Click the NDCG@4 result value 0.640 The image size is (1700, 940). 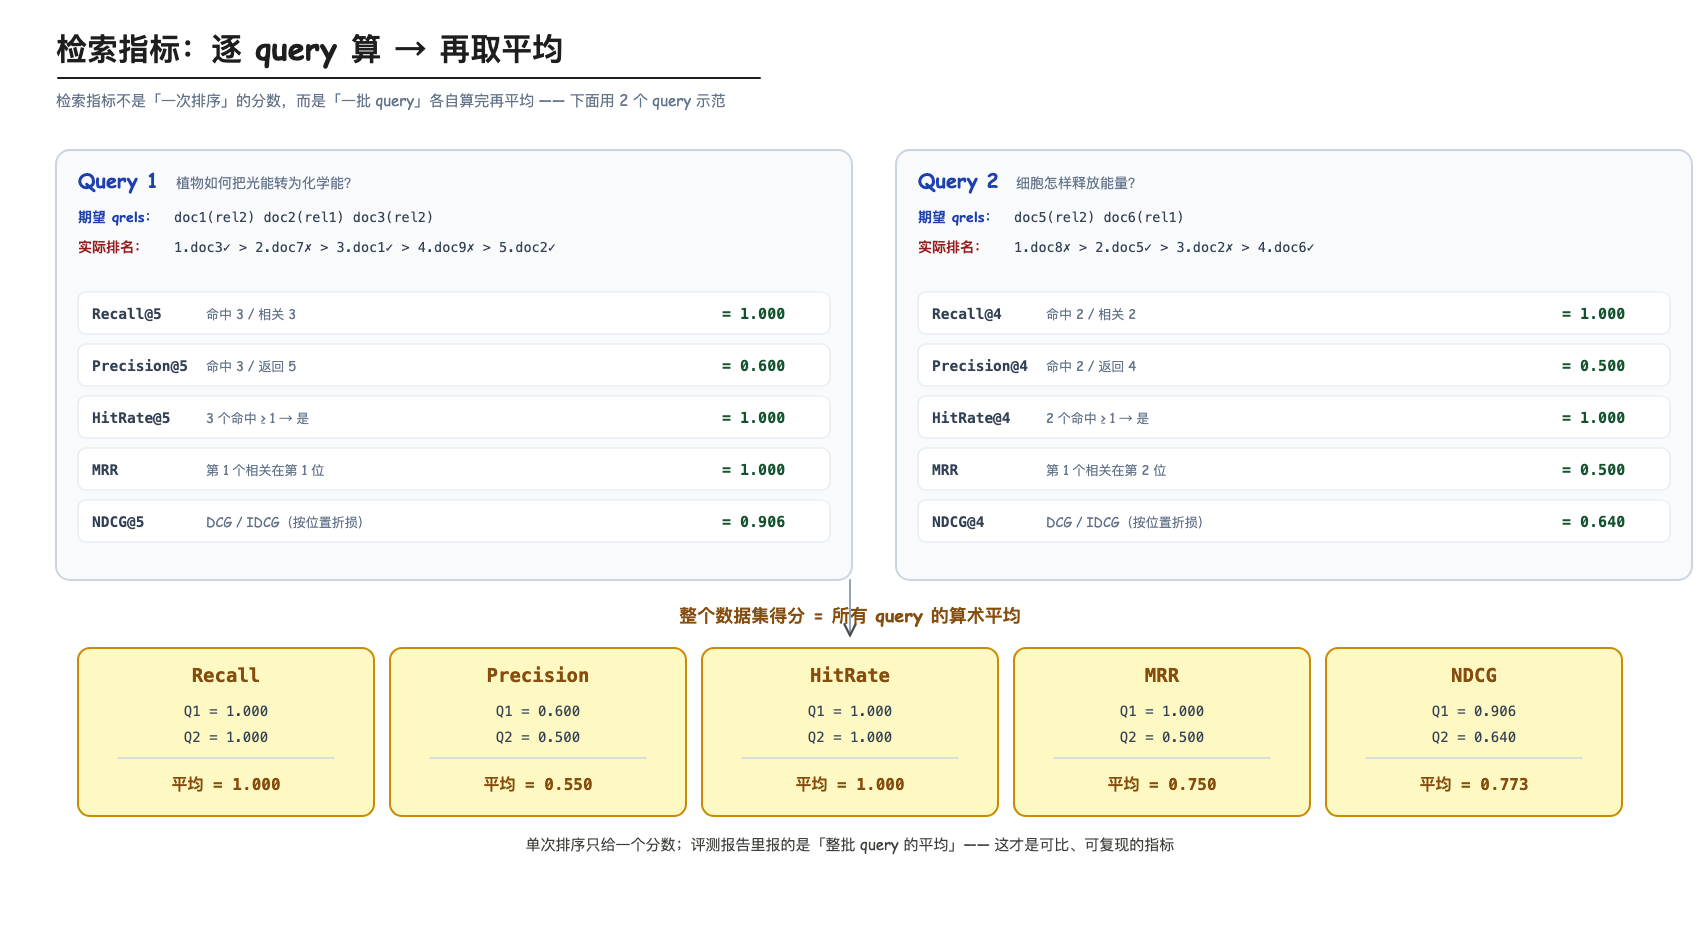pyautogui.click(x=1593, y=522)
